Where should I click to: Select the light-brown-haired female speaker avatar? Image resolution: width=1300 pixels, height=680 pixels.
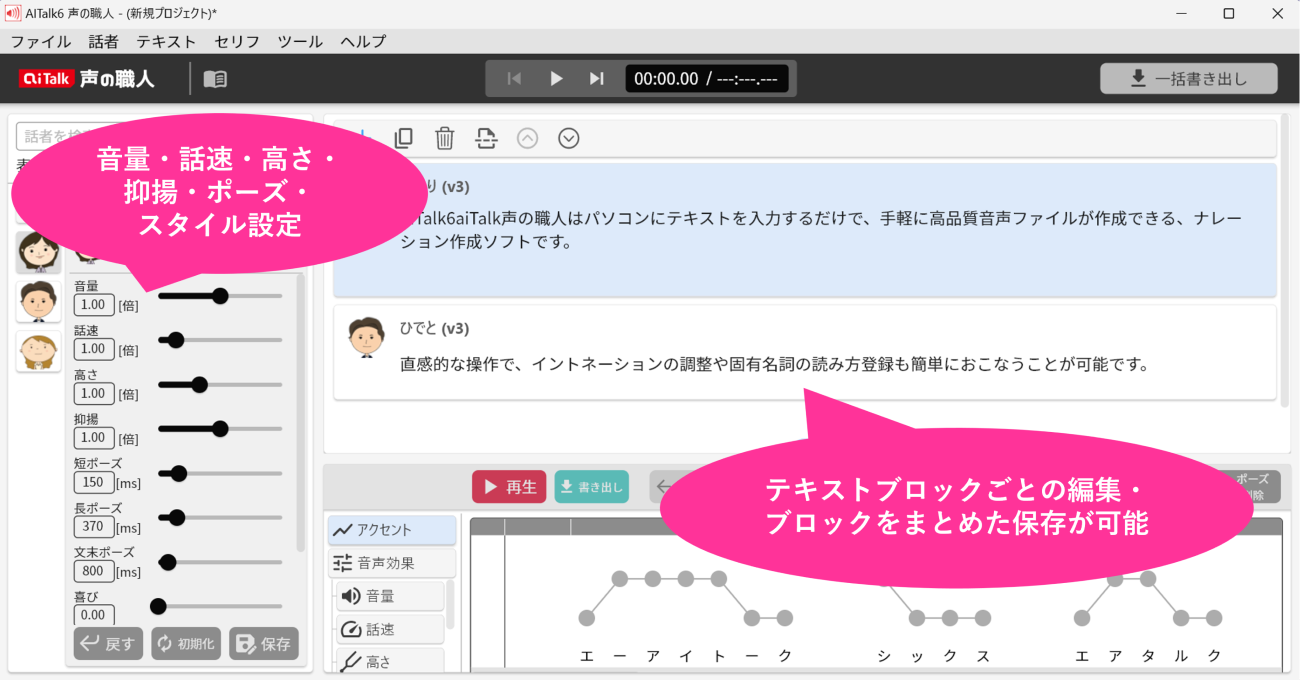38,350
